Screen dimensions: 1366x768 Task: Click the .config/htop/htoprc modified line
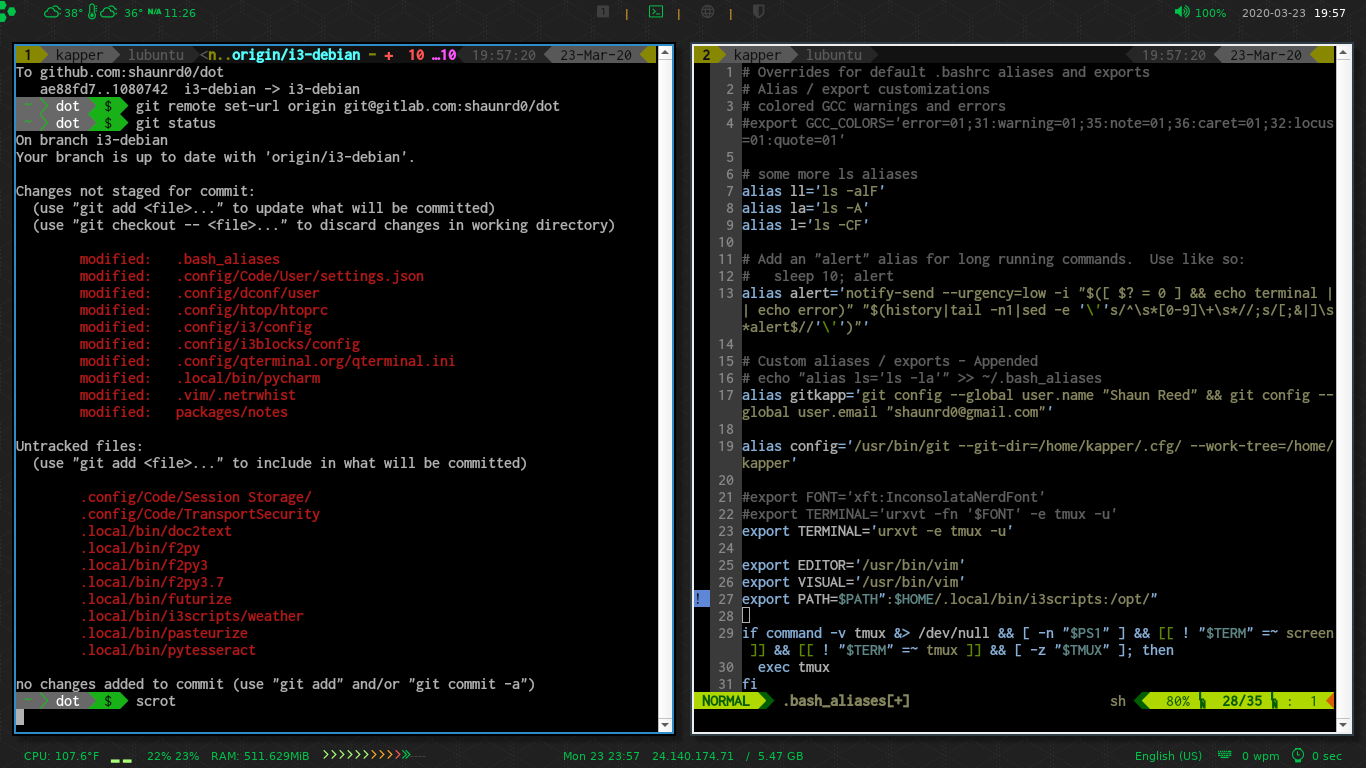point(204,310)
